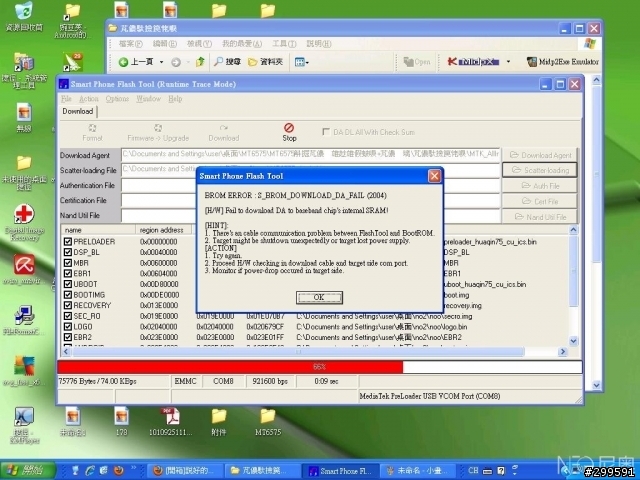Expand Back button history dropdown arrow

tap(161, 62)
